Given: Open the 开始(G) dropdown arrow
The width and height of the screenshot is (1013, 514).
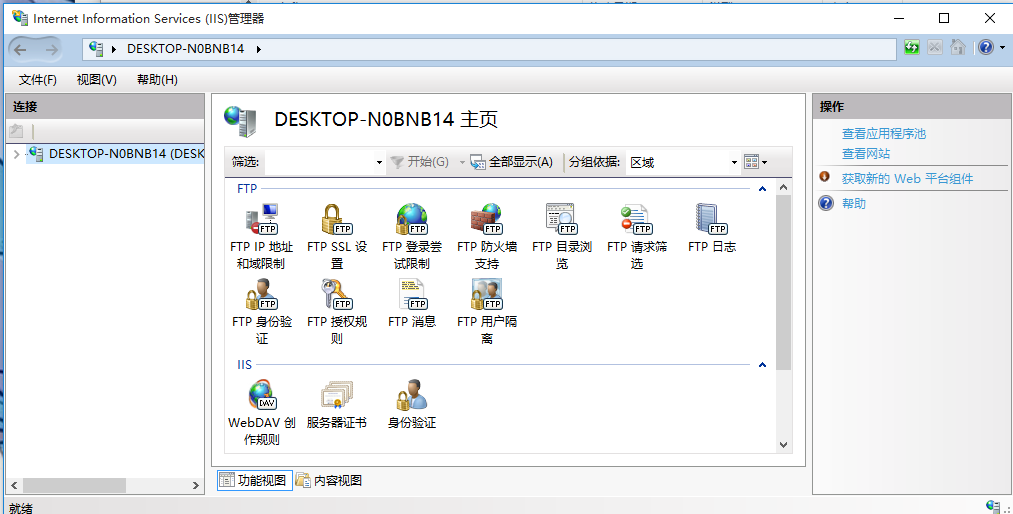Looking at the screenshot, I should tap(462, 163).
